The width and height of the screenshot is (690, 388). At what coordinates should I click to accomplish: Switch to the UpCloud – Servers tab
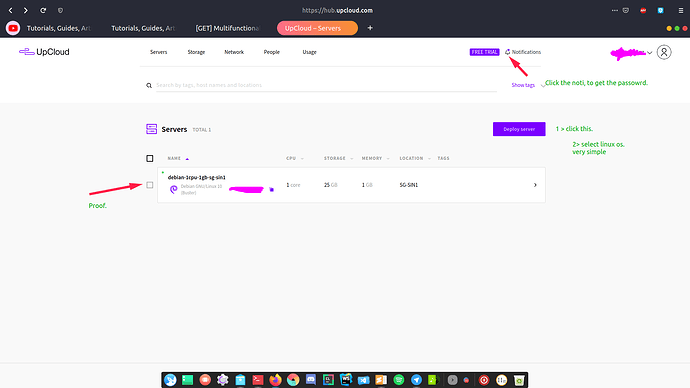click(317, 28)
